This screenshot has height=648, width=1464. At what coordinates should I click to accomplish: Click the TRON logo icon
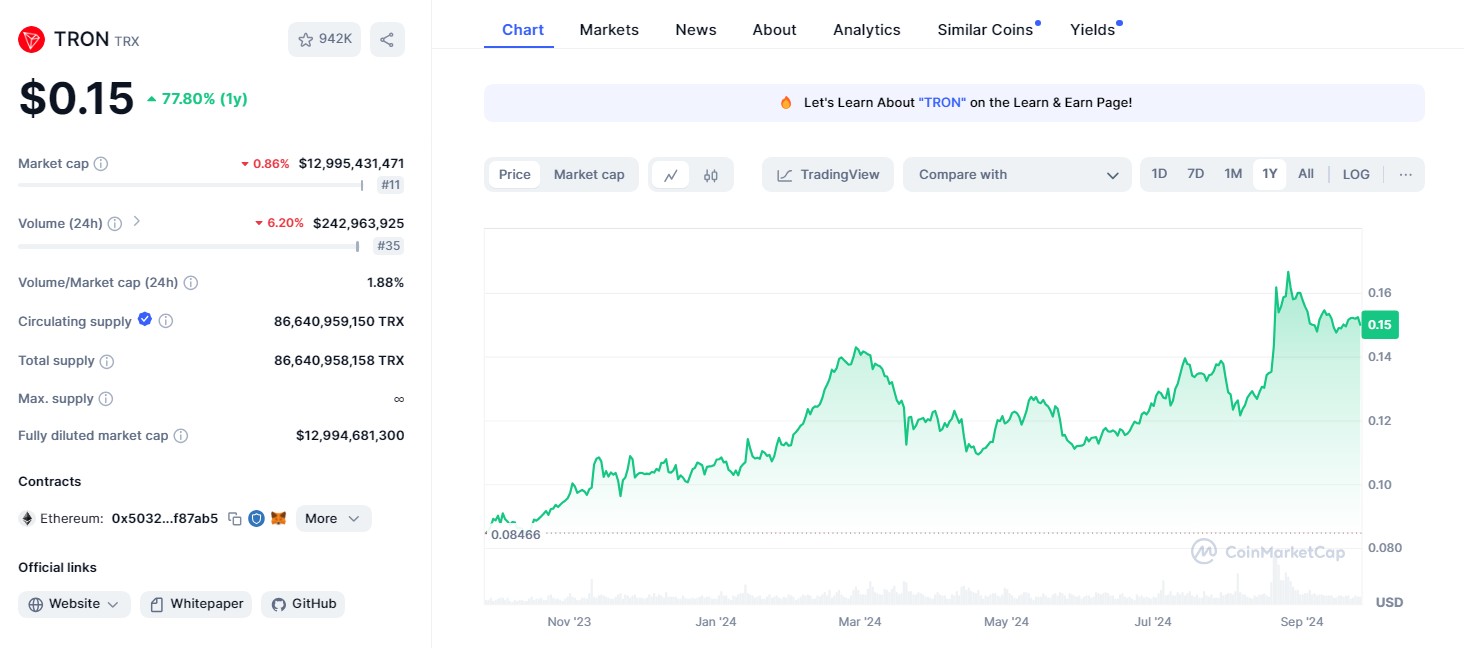tap(32, 39)
